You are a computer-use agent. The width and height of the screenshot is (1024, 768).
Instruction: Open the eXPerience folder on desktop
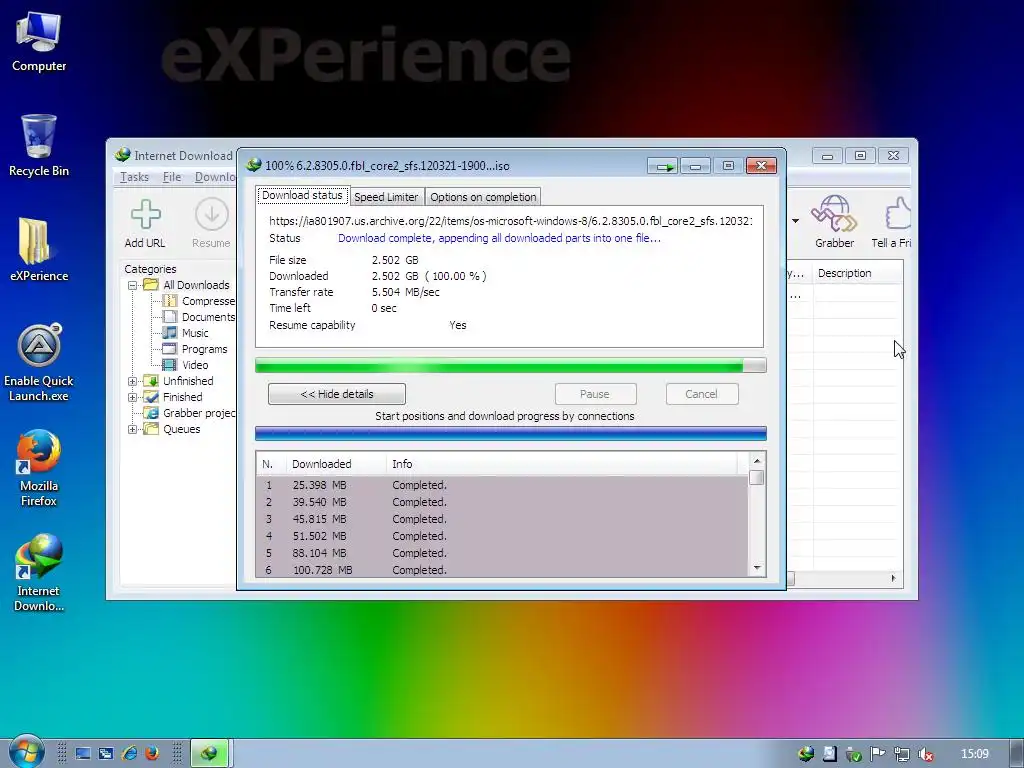[x=39, y=249]
